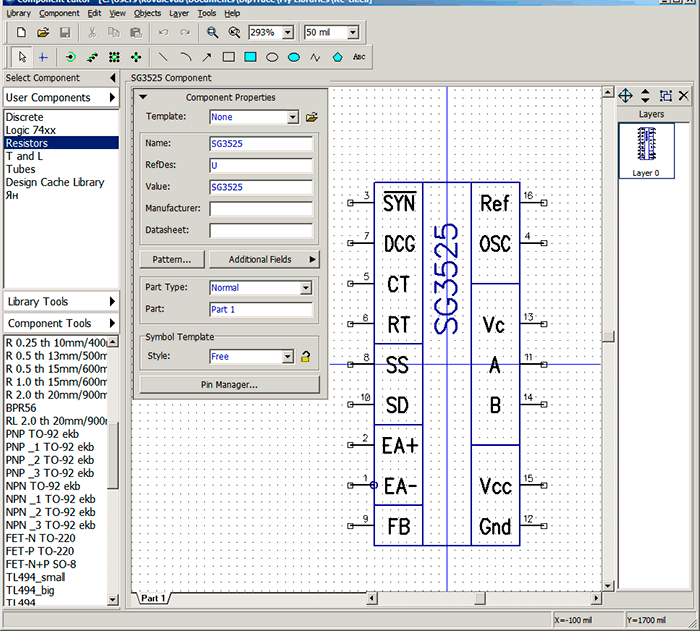Viewport: 700px width, 631px height.
Task: Open a library file with the folder icon
Action: (43, 33)
